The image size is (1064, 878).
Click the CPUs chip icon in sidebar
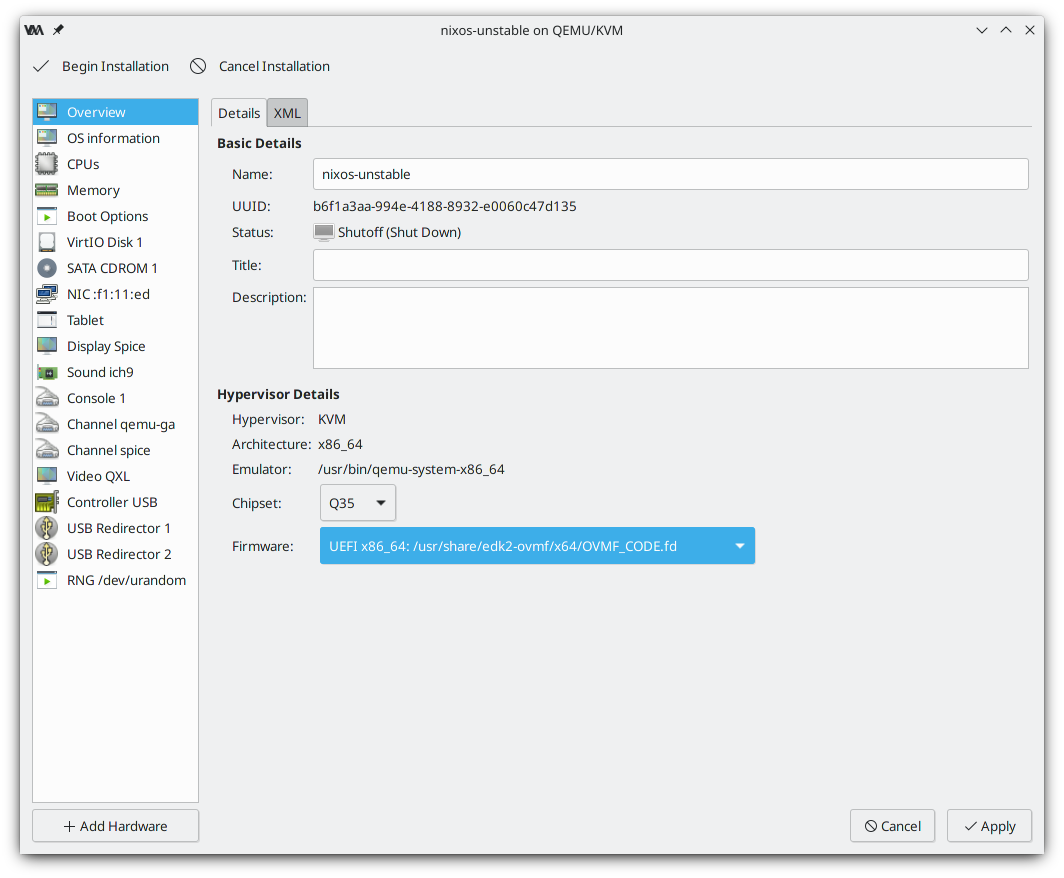(x=47, y=164)
